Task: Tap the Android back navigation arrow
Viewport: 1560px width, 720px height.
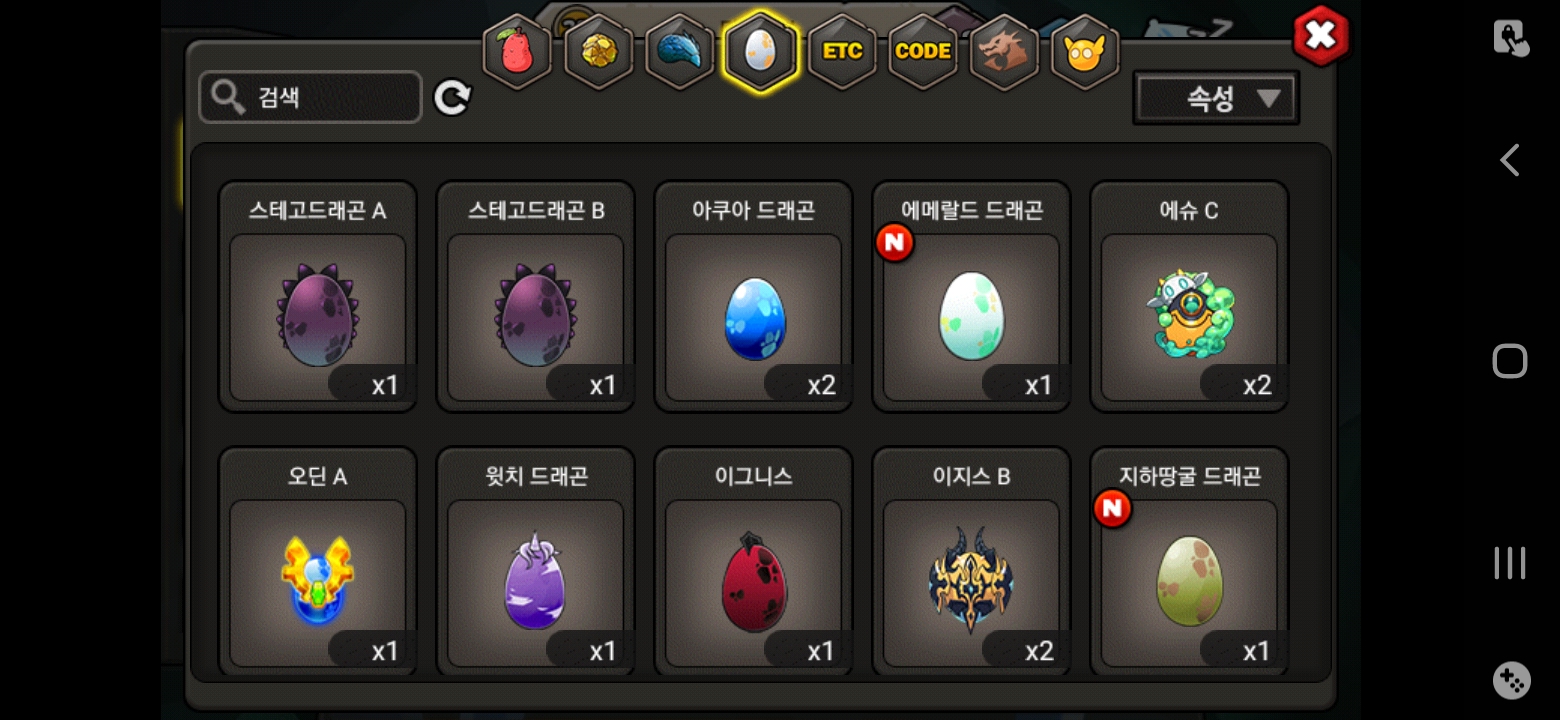Action: click(1510, 160)
